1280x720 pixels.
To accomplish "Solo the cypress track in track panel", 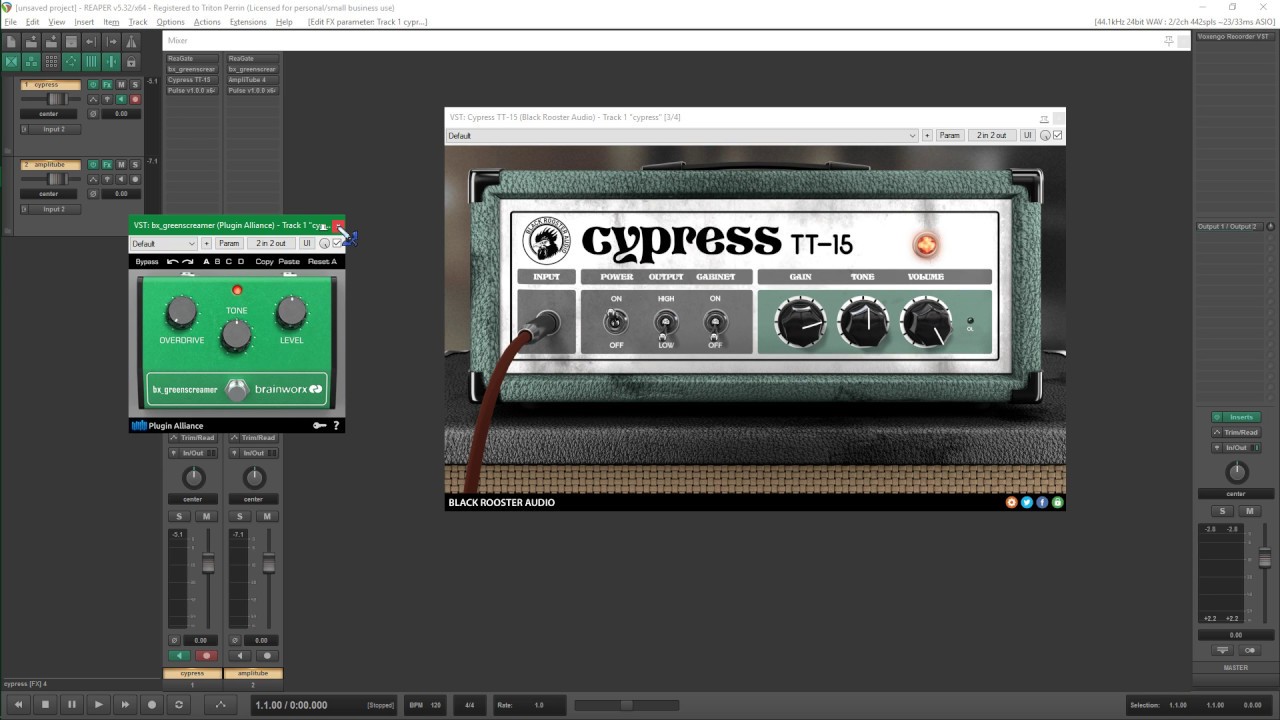I will [x=135, y=85].
